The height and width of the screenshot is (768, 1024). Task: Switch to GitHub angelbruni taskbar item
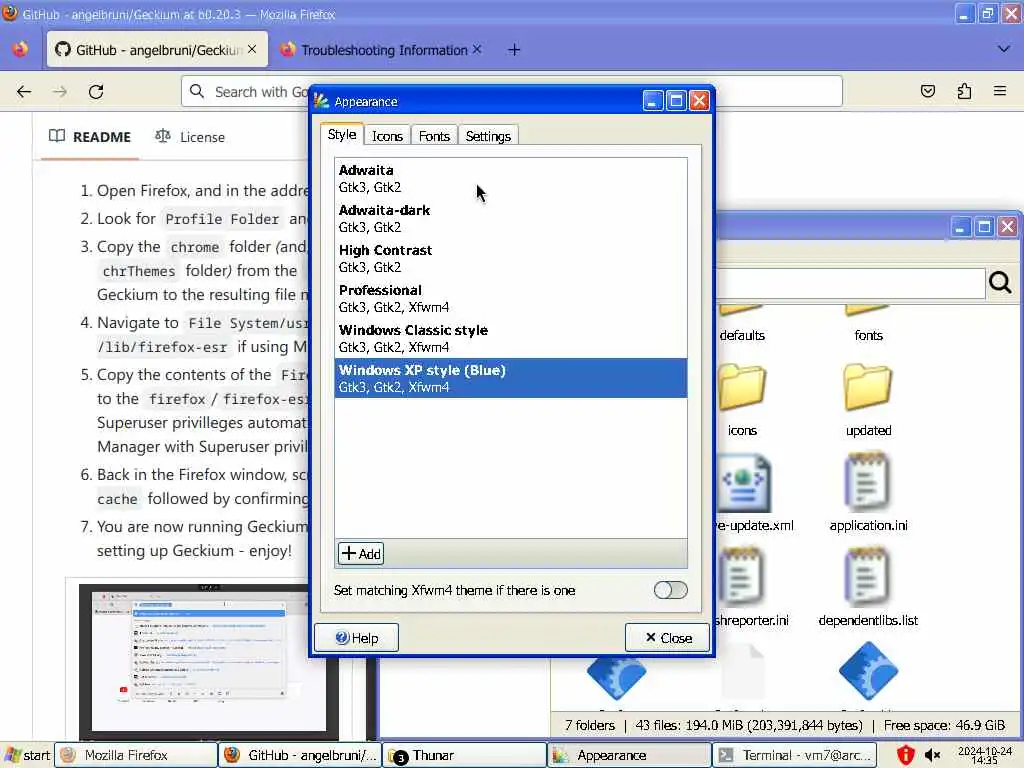click(300, 755)
